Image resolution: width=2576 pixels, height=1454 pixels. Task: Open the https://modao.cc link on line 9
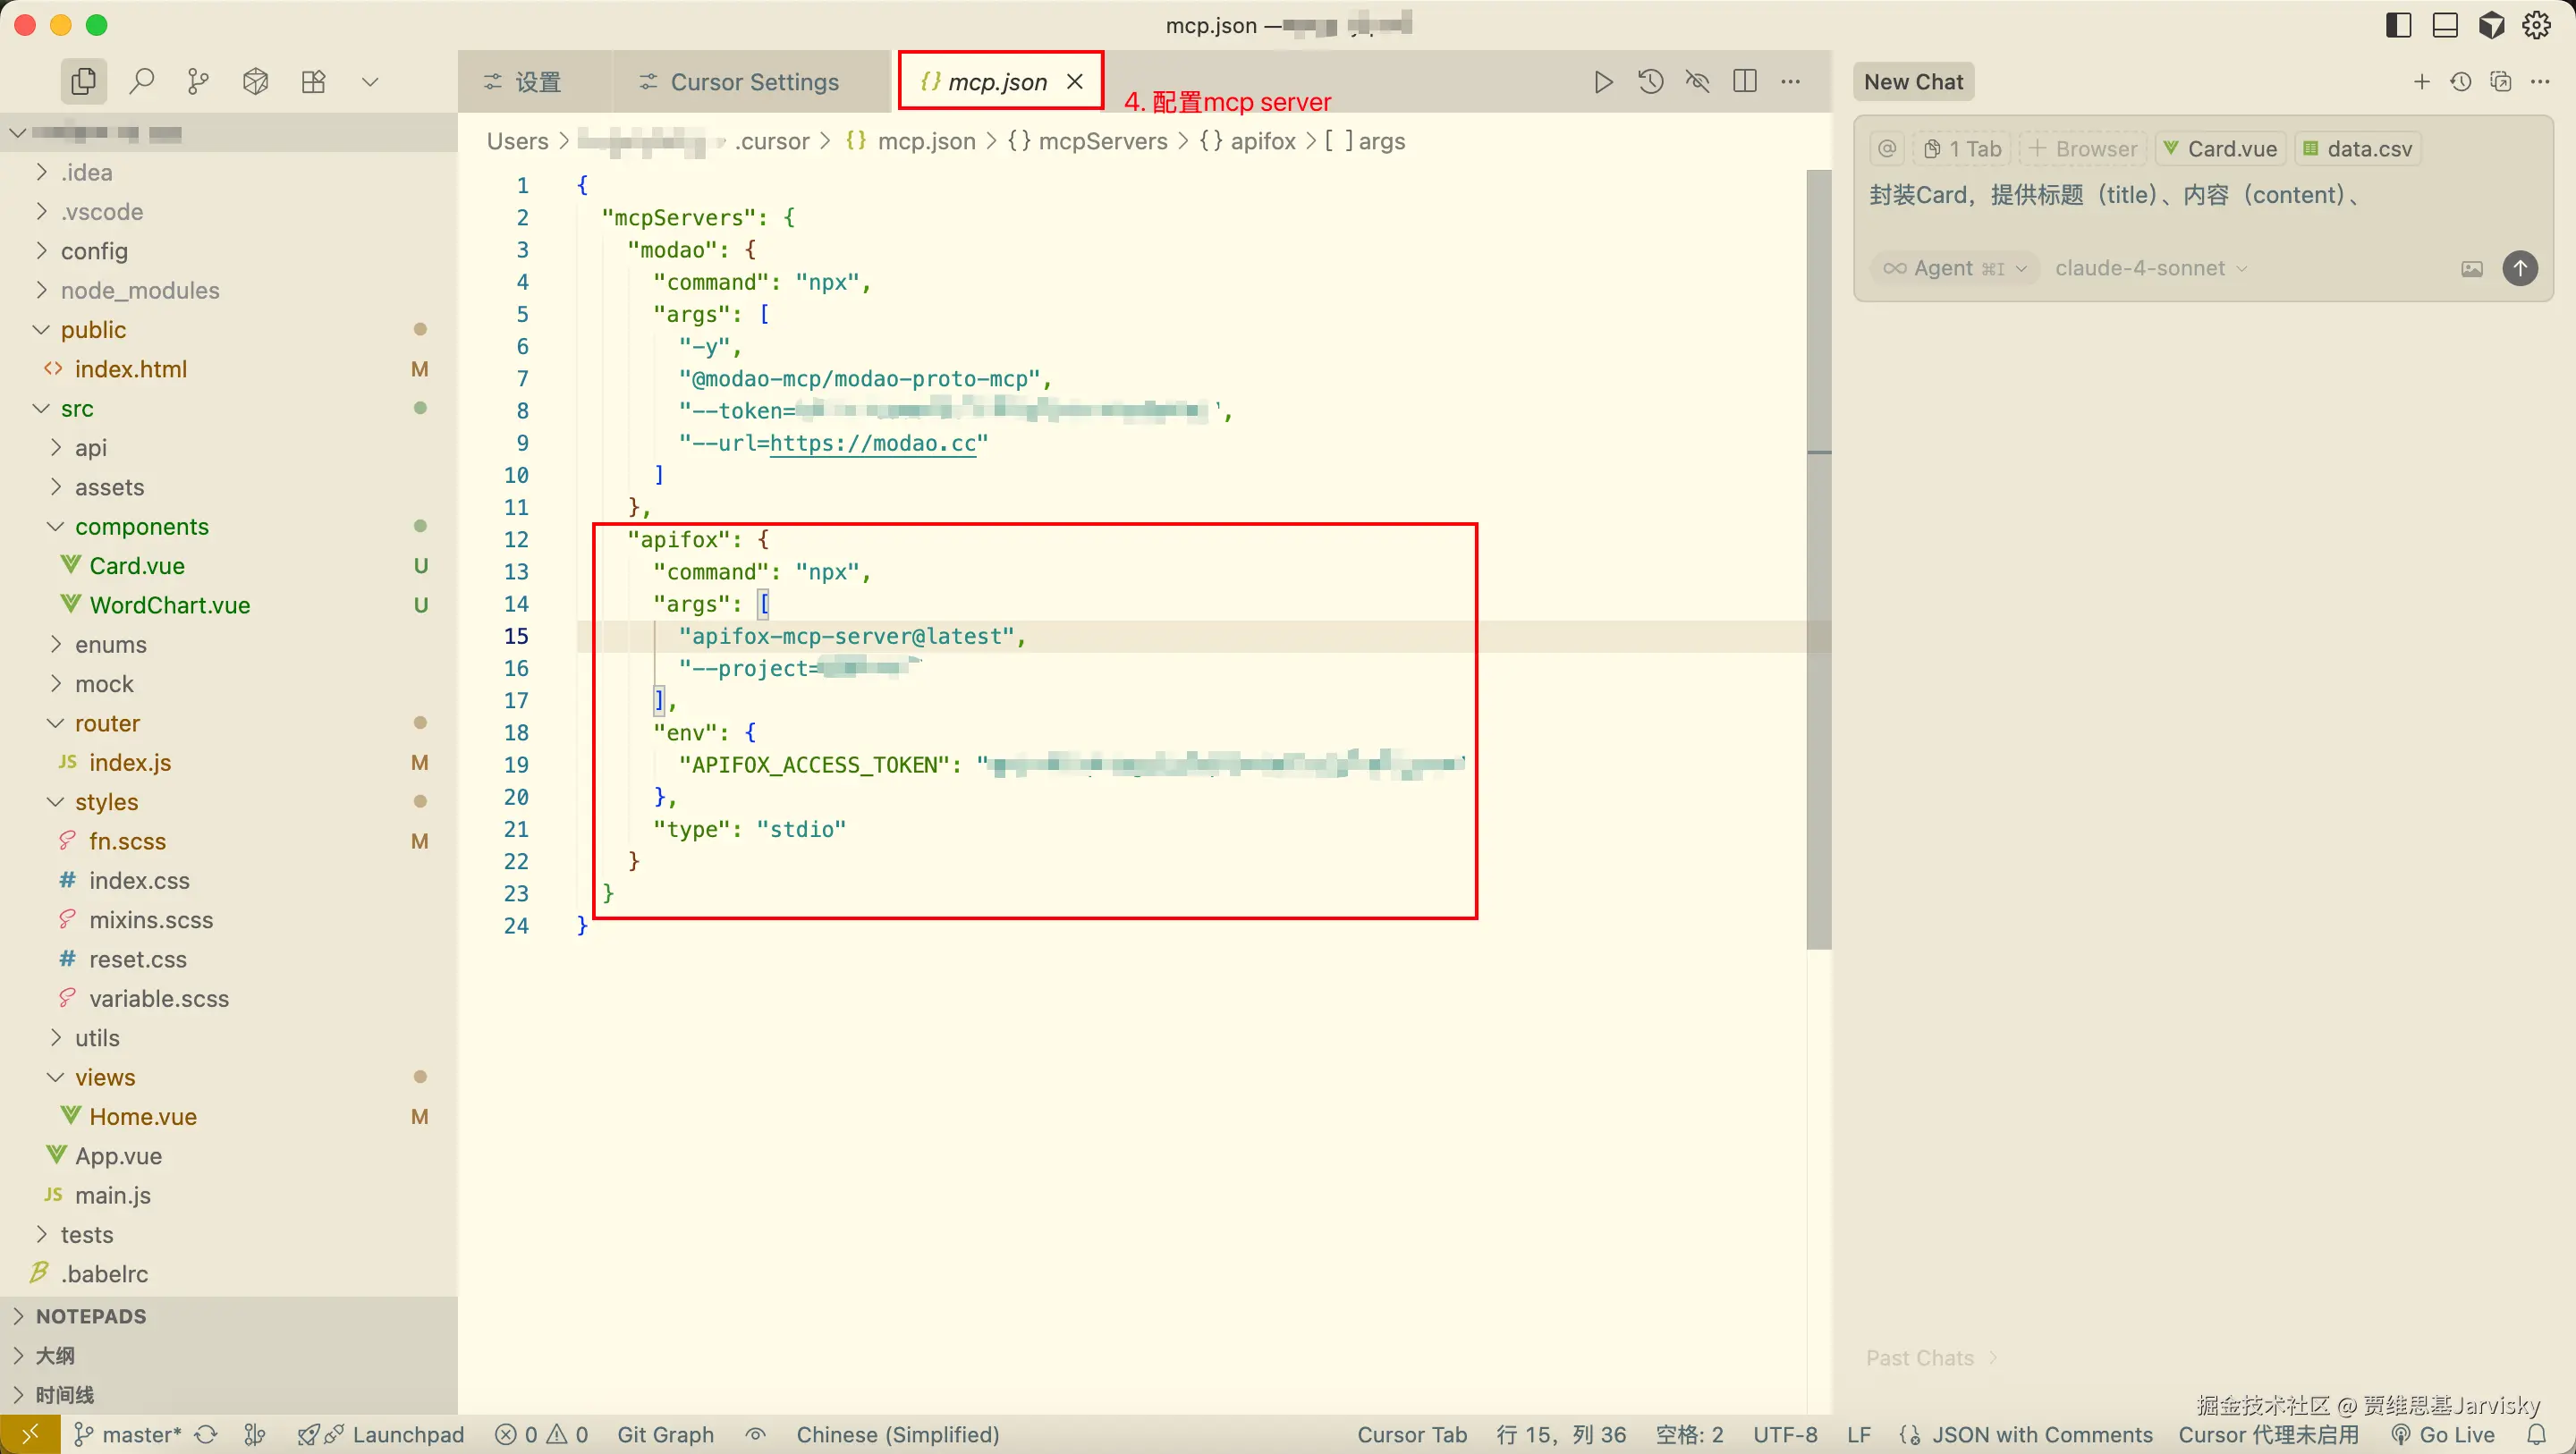tap(872, 443)
